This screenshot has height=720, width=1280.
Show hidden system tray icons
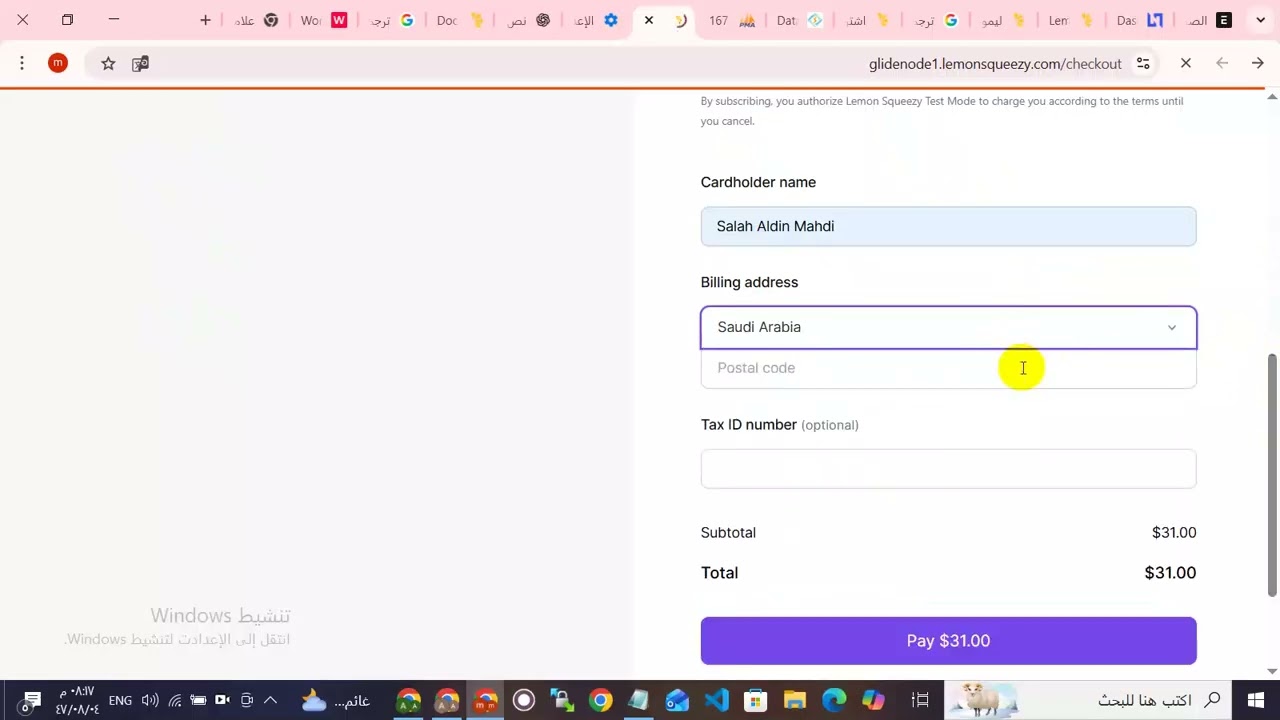270,700
